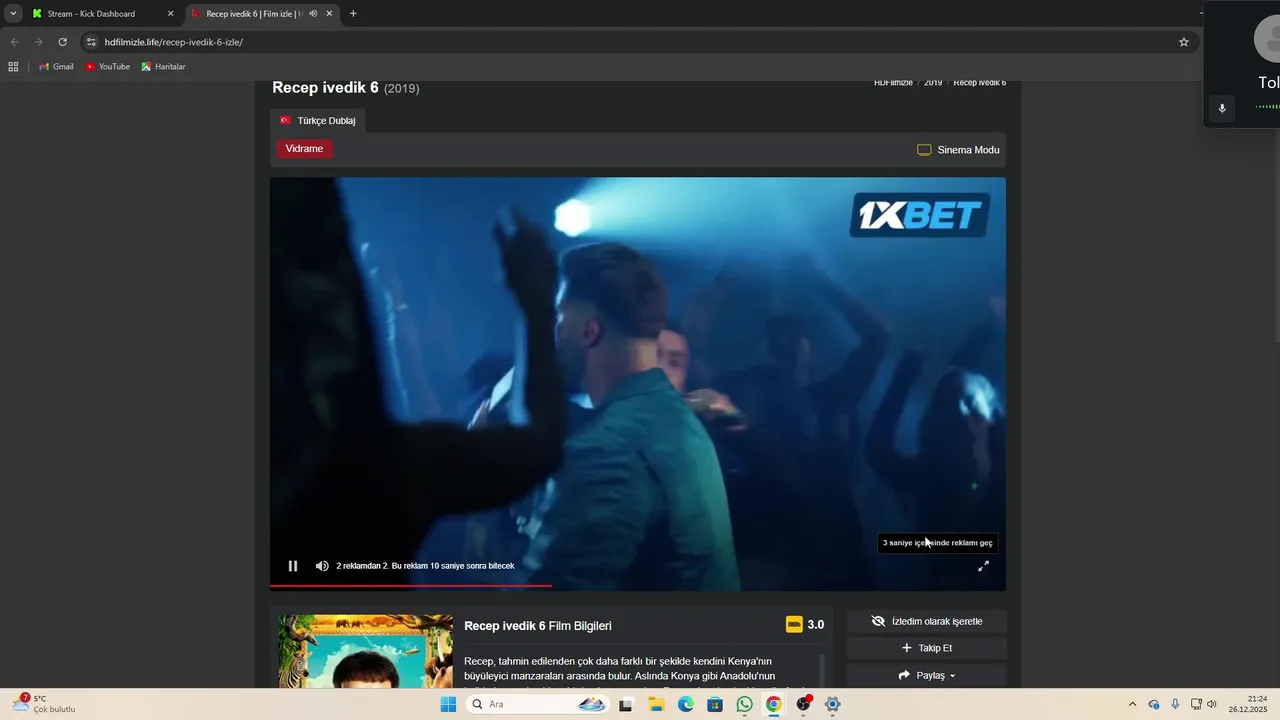Screen dimensions: 1280x720
Task: Toggle Sinema Modu
Action: [x=958, y=150]
